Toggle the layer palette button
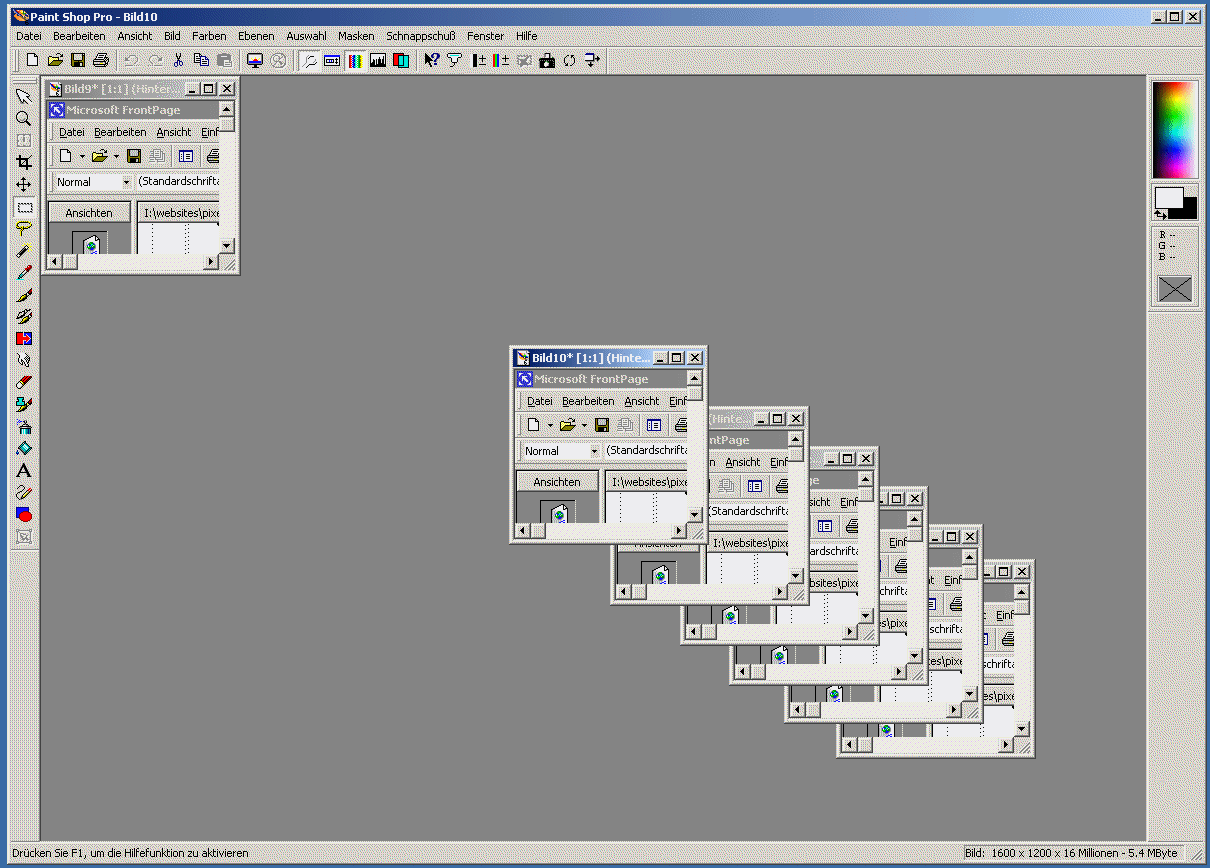 pos(400,60)
